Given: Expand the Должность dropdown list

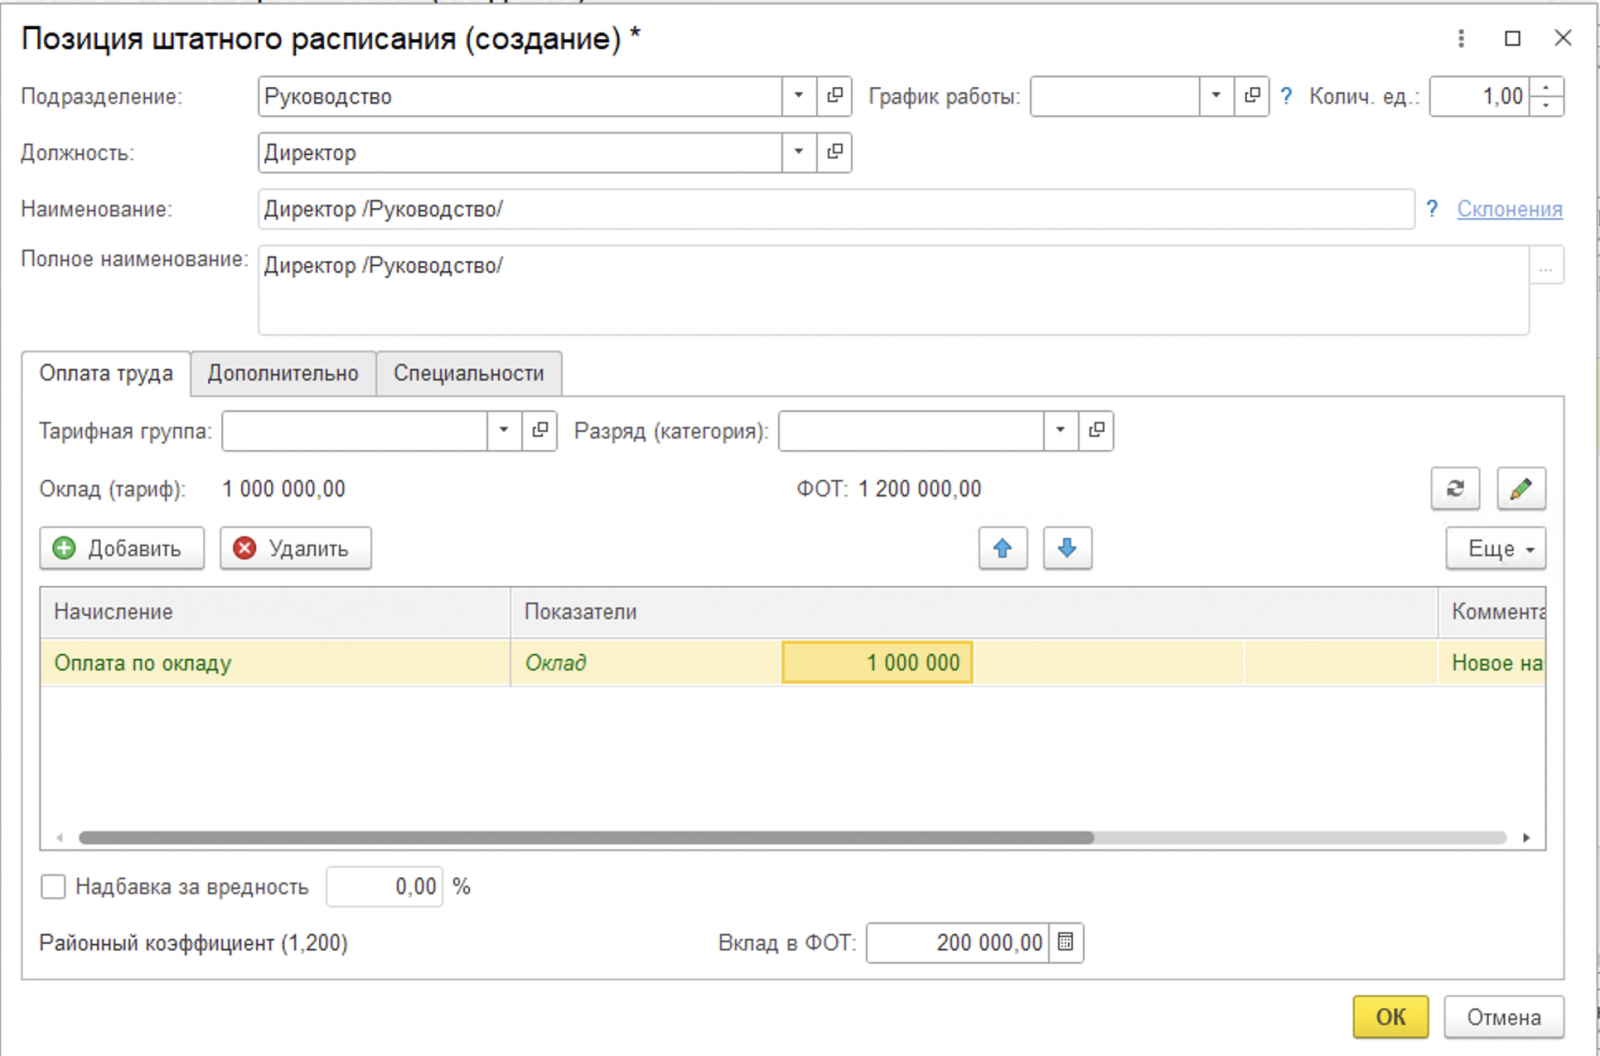Looking at the screenshot, I should pyautogui.click(x=799, y=152).
